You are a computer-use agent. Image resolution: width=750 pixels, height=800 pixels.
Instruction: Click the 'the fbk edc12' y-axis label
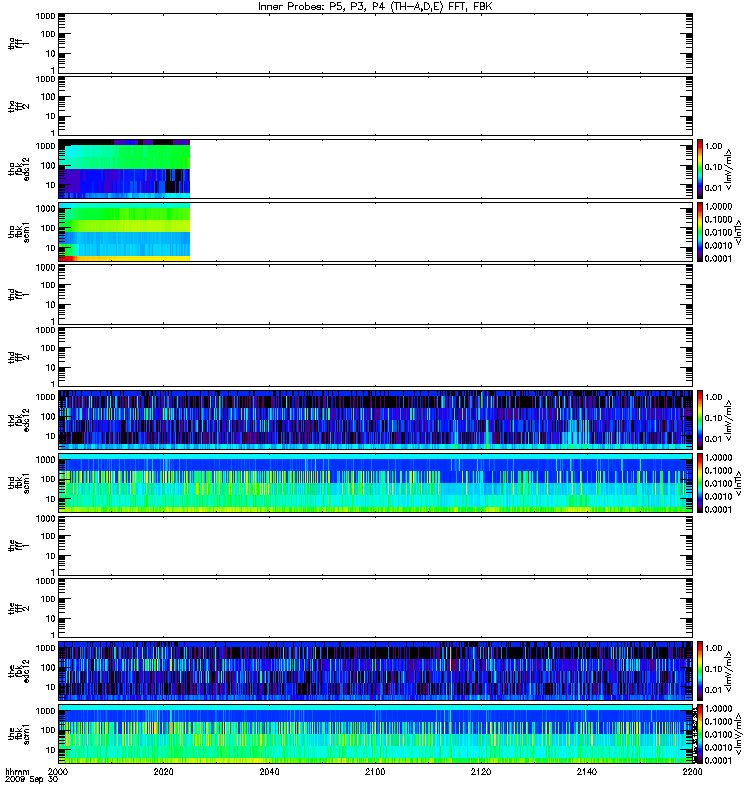coord(19,671)
